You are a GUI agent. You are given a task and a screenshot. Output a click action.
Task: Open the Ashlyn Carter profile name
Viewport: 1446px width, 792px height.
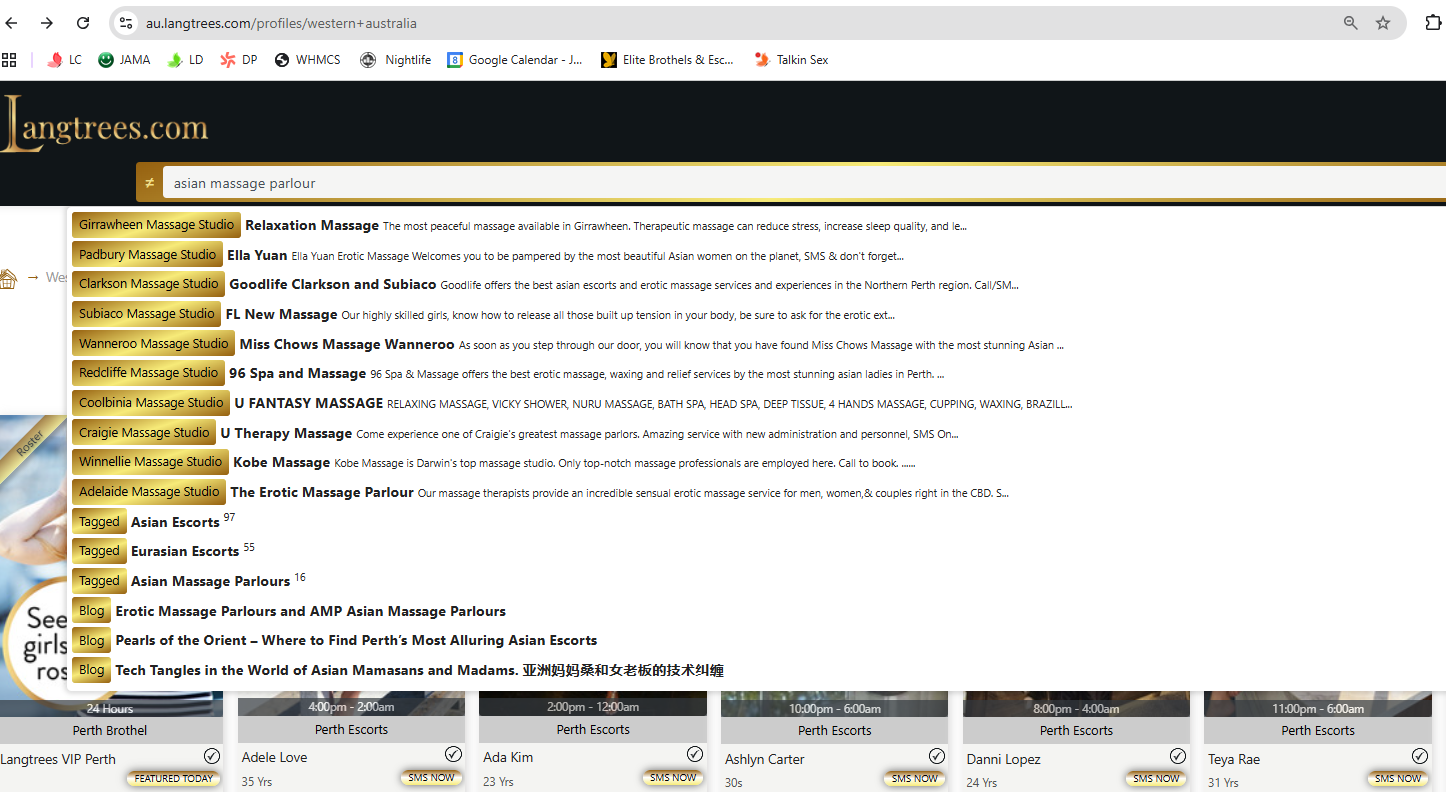coord(765,759)
